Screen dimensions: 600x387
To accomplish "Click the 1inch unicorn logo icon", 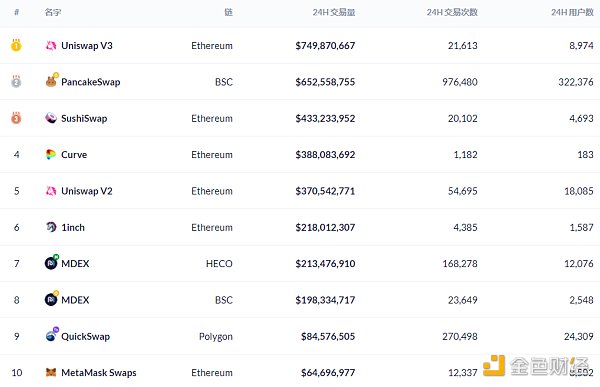I will pos(51,227).
